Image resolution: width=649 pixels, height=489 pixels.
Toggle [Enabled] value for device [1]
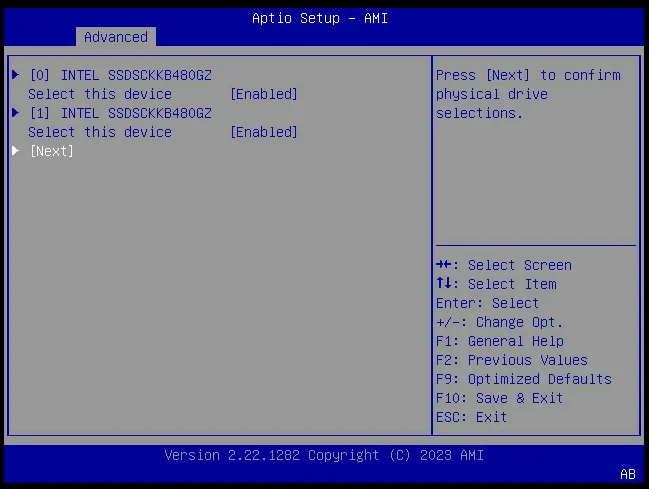click(264, 132)
